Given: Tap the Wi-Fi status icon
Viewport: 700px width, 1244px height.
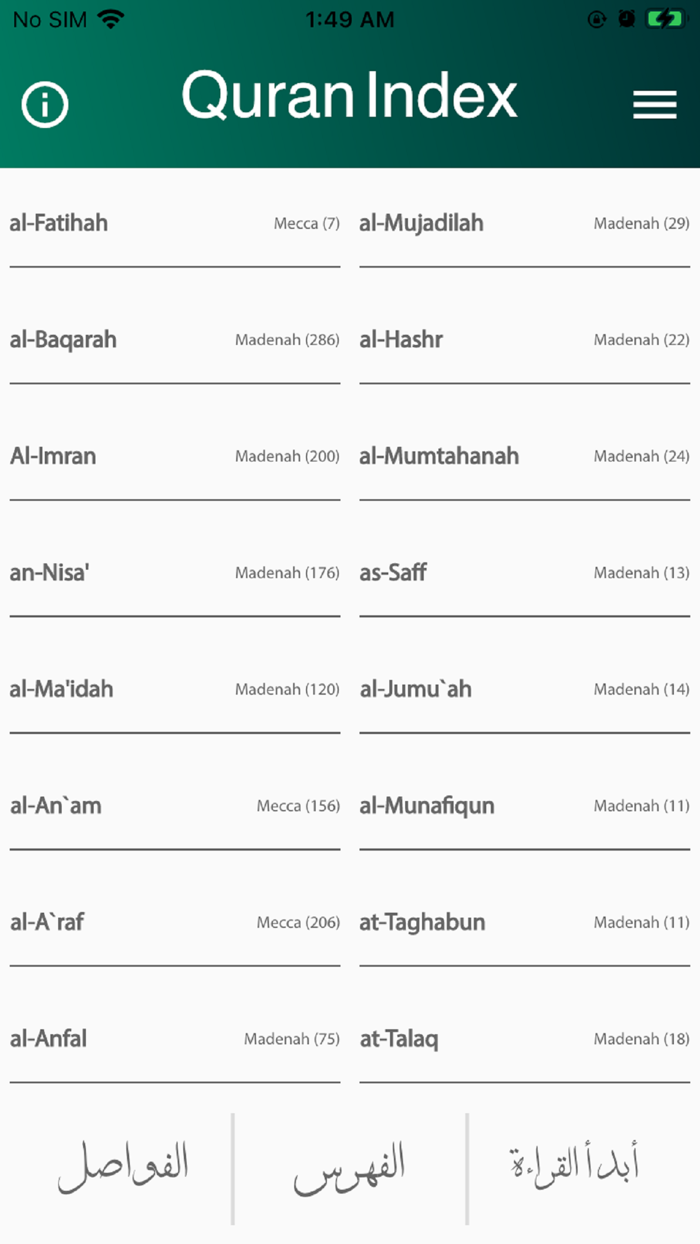Looking at the screenshot, I should [x=109, y=17].
